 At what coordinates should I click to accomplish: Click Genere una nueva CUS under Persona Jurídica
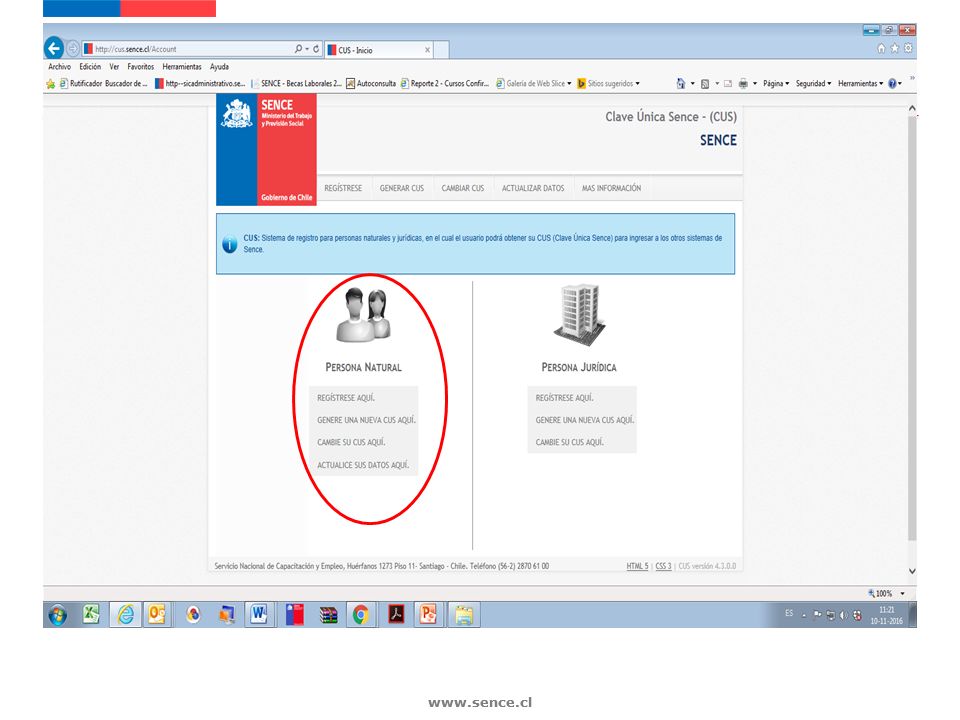tap(585, 420)
